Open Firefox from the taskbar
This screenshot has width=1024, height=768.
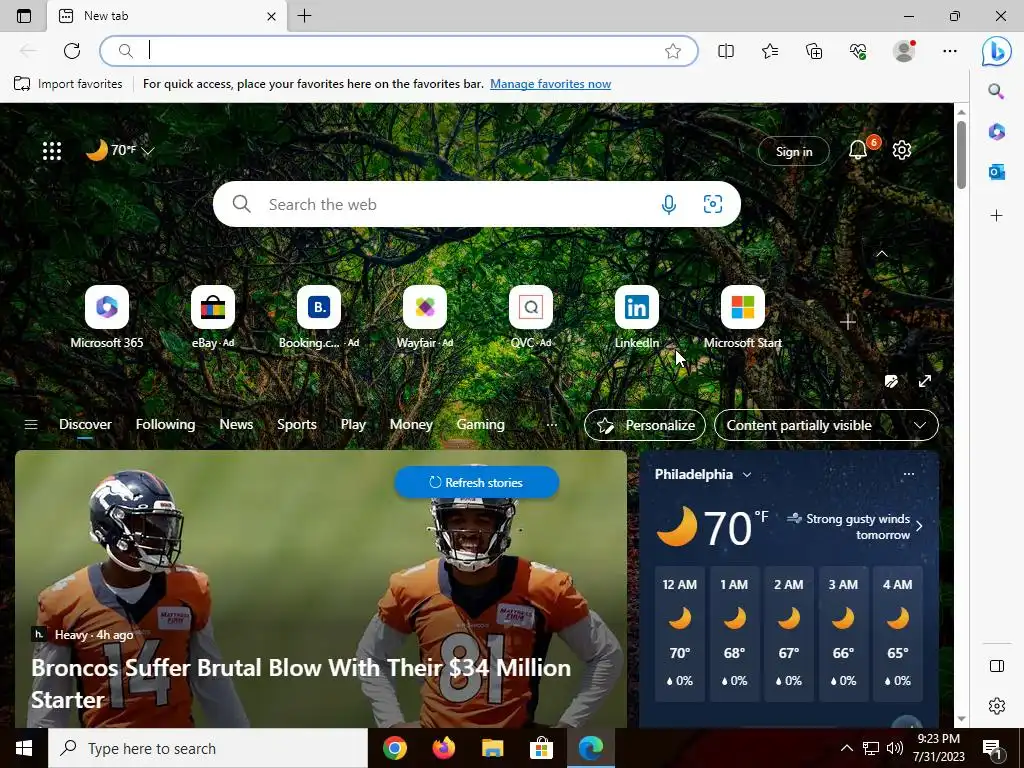pyautogui.click(x=443, y=748)
